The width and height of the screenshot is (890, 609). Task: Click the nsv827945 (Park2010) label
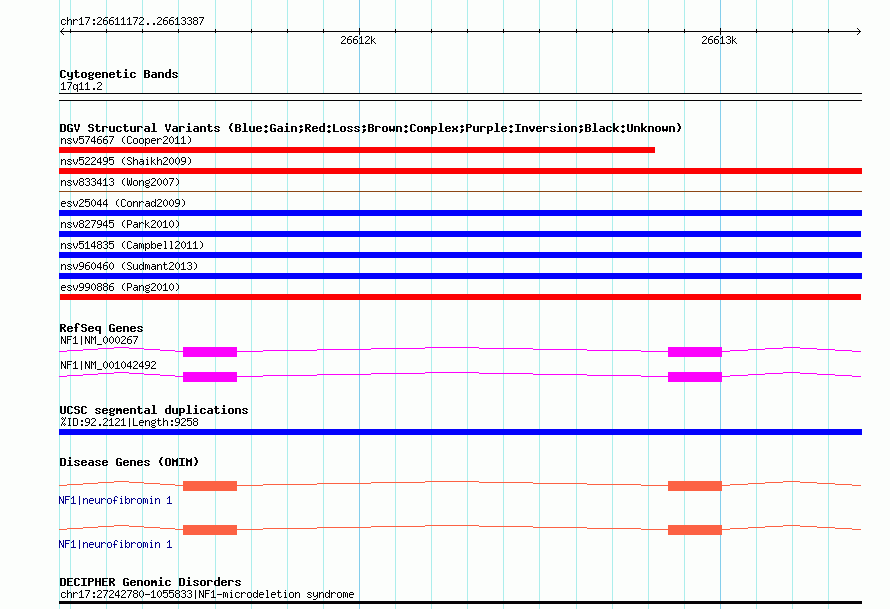pos(120,224)
